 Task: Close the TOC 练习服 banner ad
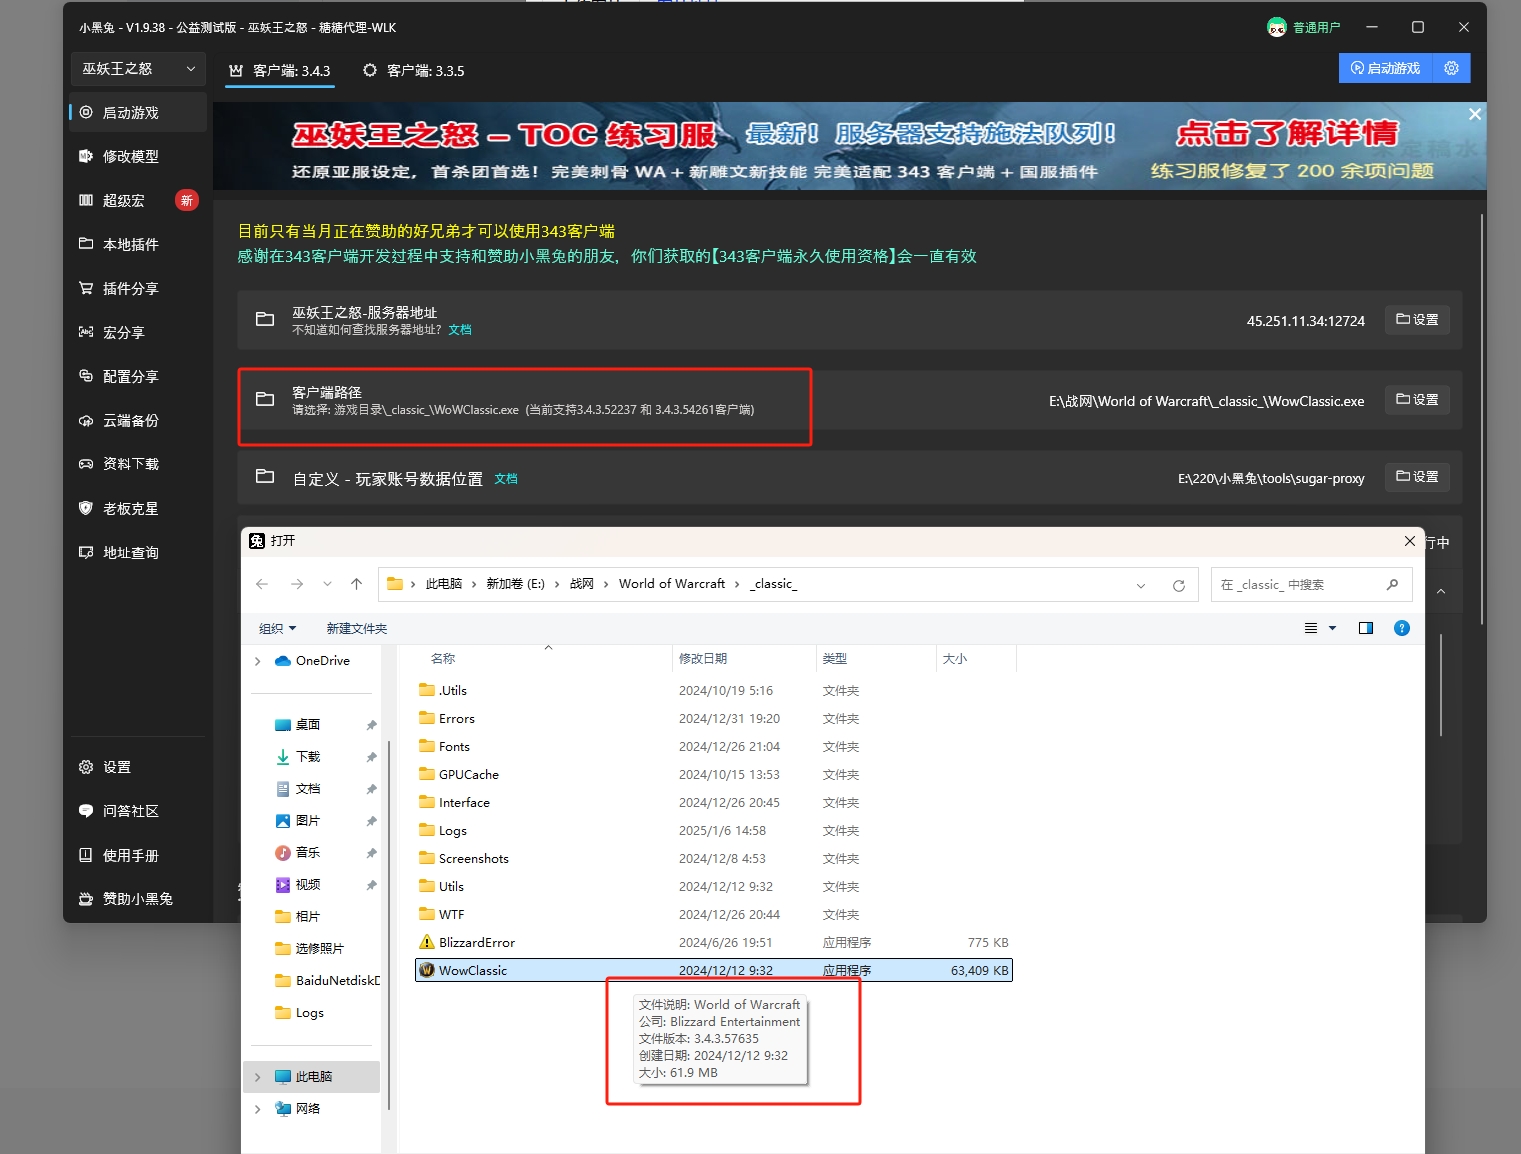1475,114
